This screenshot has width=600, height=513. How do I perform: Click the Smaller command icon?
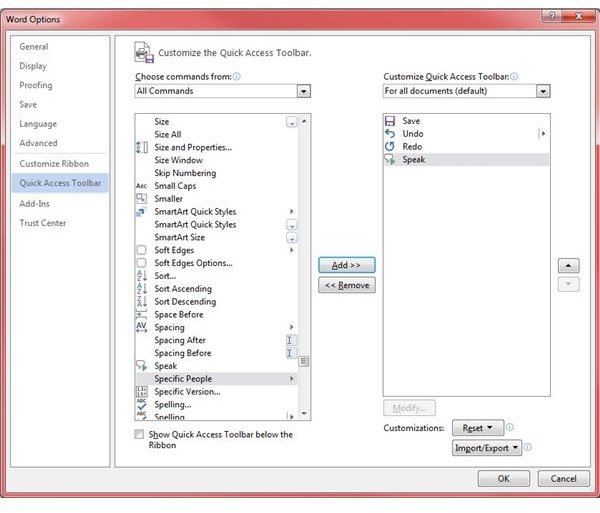coord(142,199)
